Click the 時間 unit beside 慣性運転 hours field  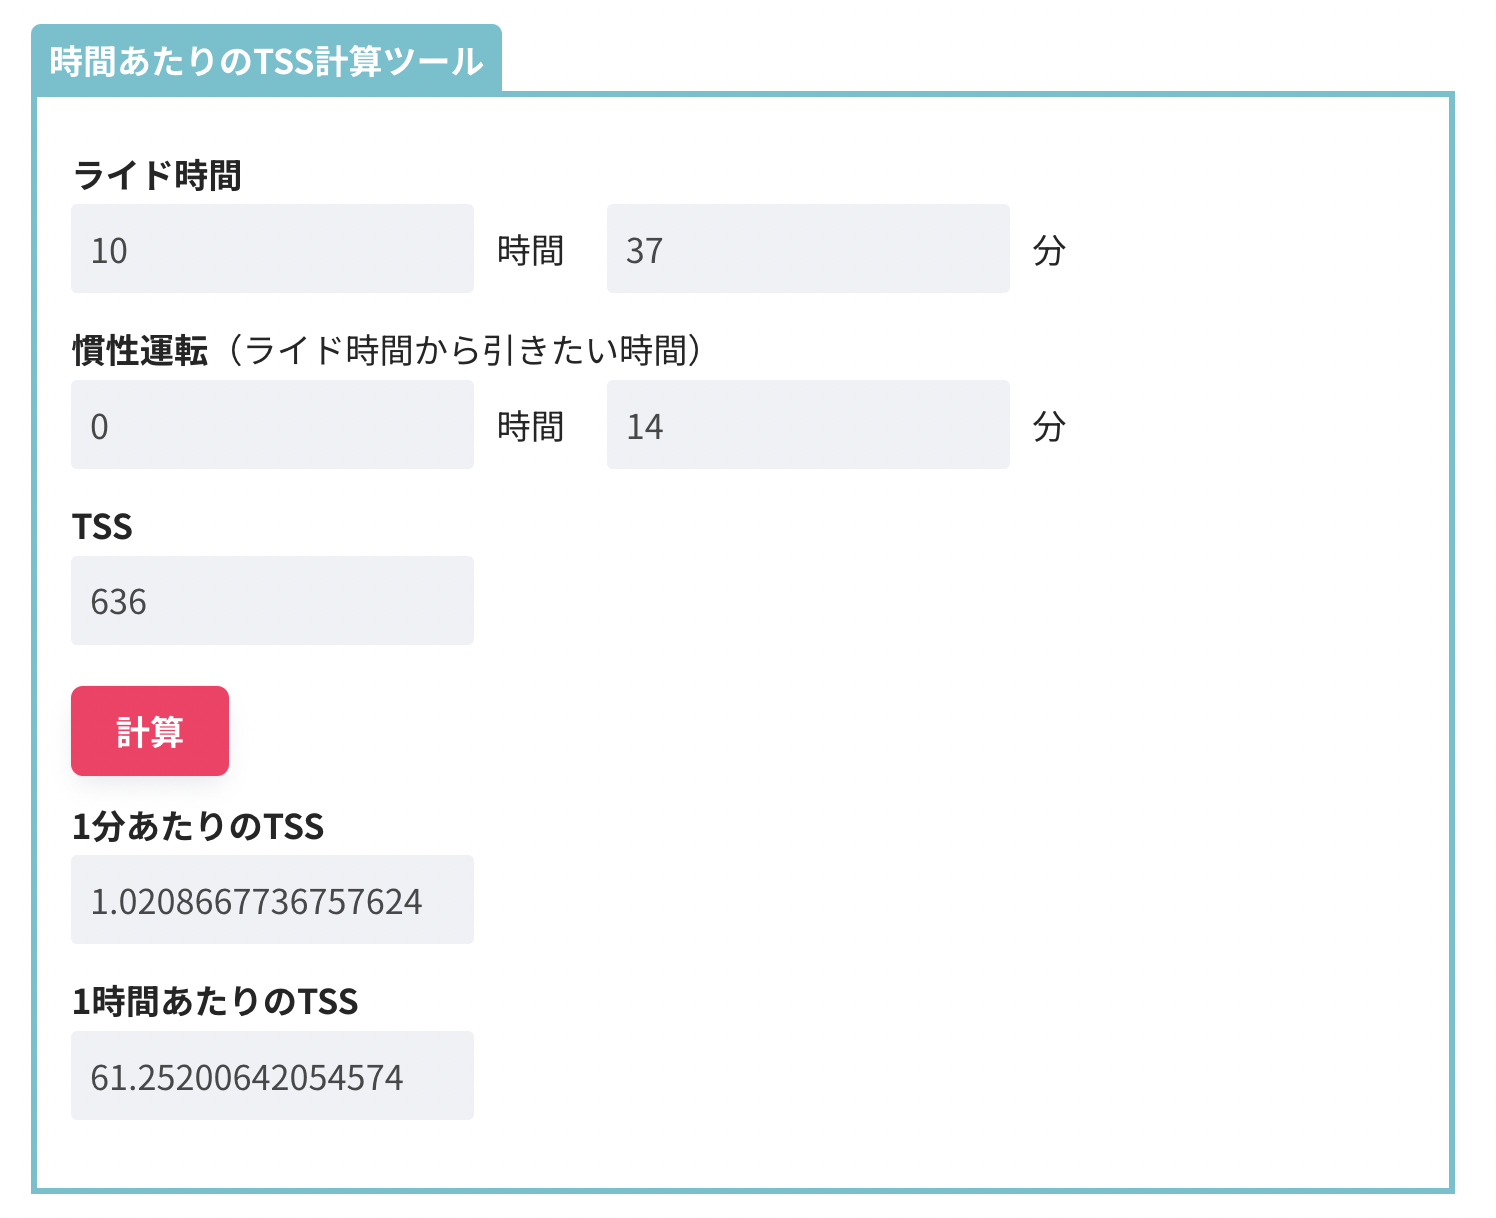531,426
